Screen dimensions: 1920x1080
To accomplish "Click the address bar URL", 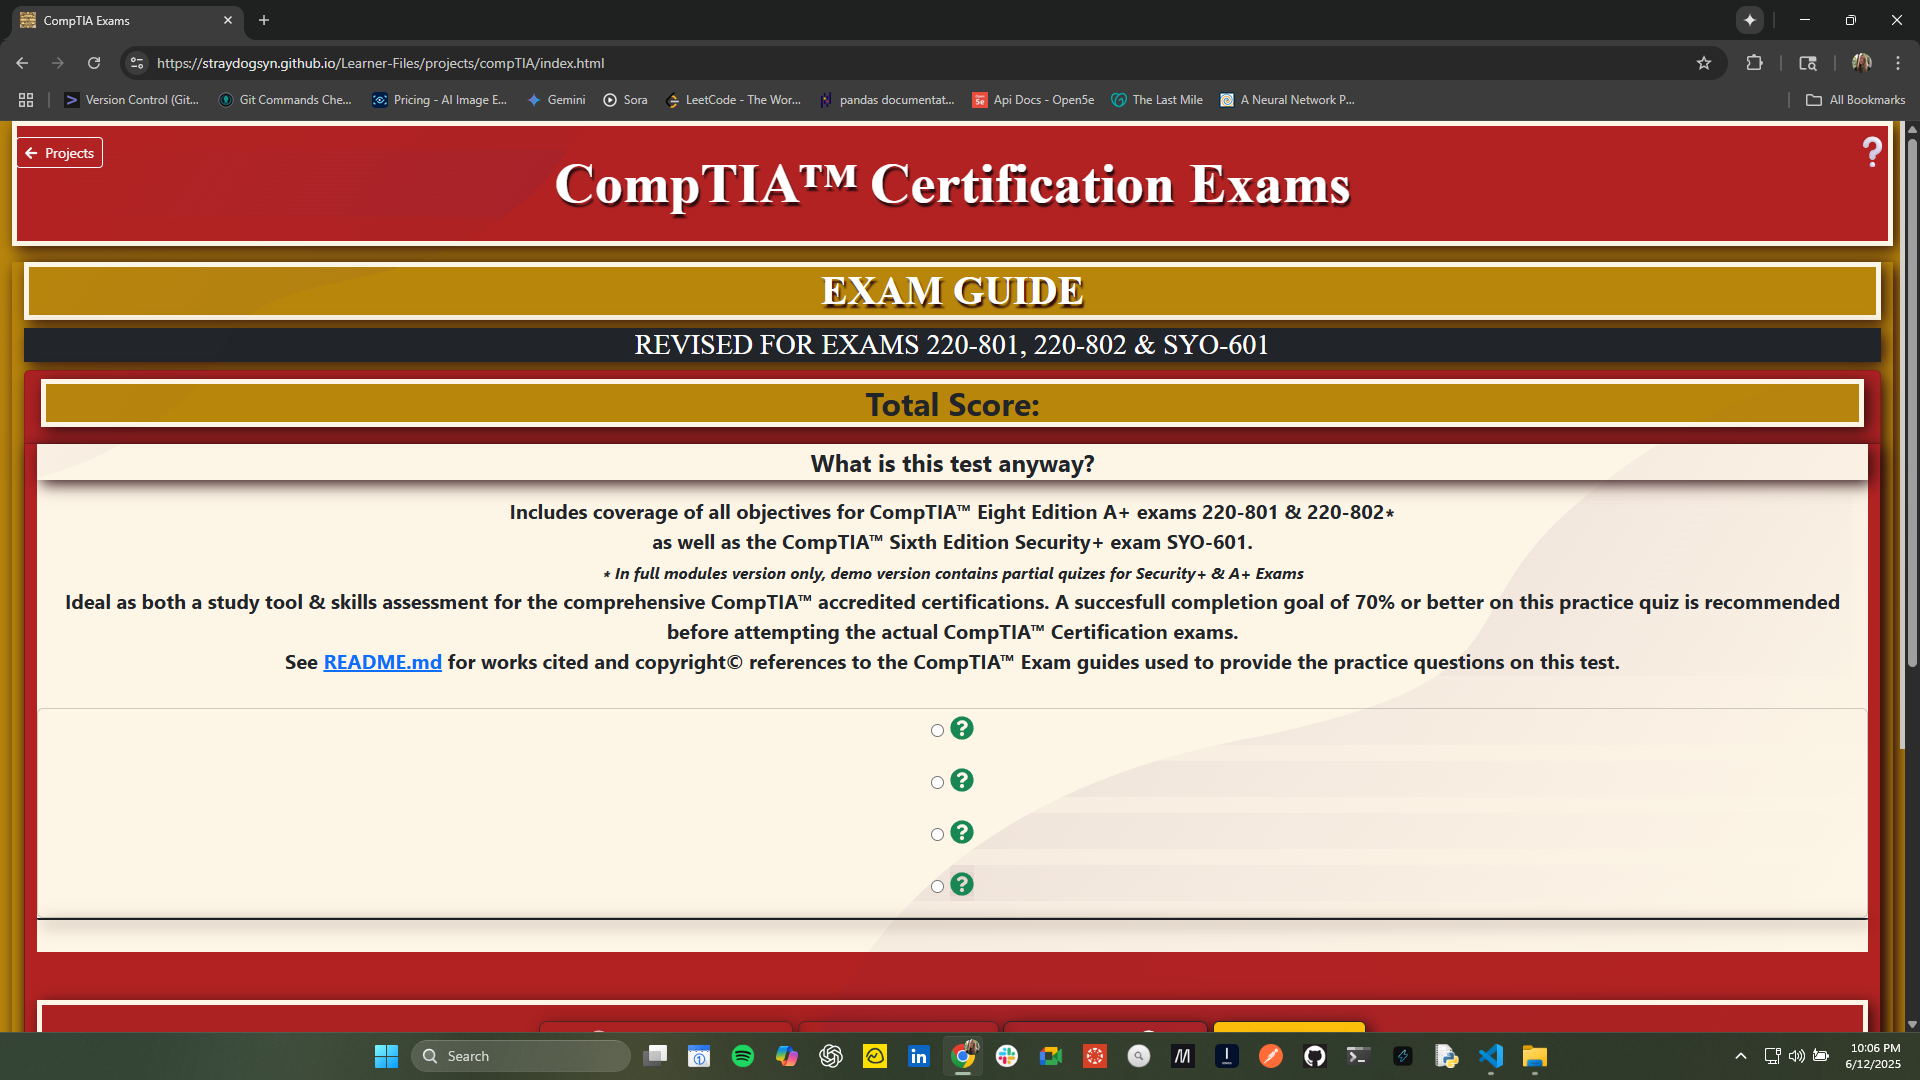I will [x=380, y=63].
